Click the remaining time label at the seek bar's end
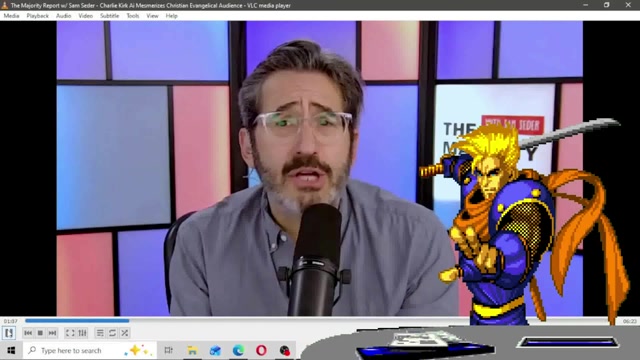 (629, 321)
